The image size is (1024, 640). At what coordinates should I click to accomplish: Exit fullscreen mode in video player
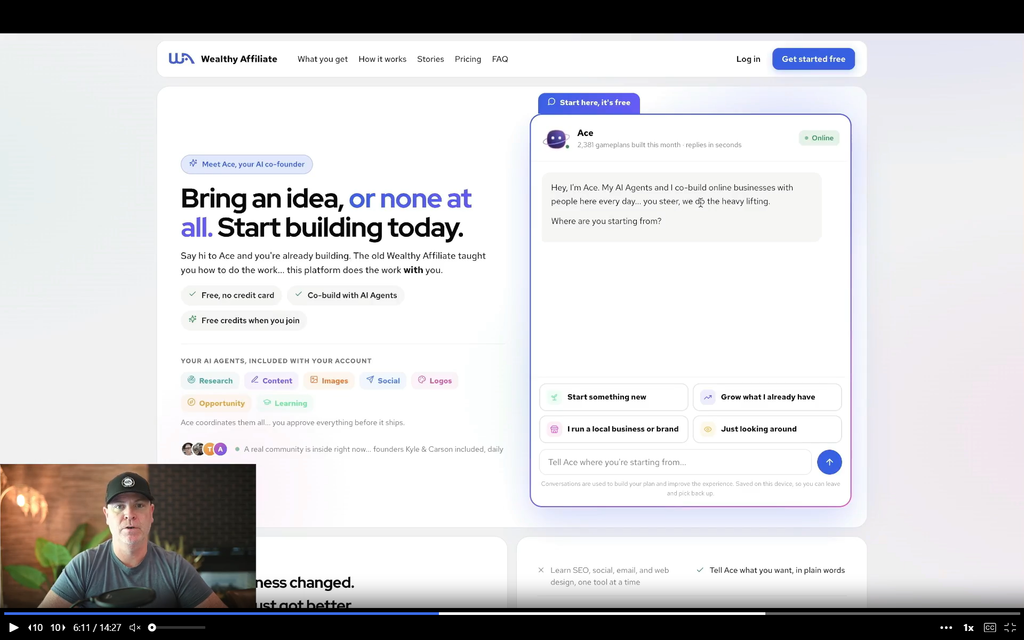1010,628
